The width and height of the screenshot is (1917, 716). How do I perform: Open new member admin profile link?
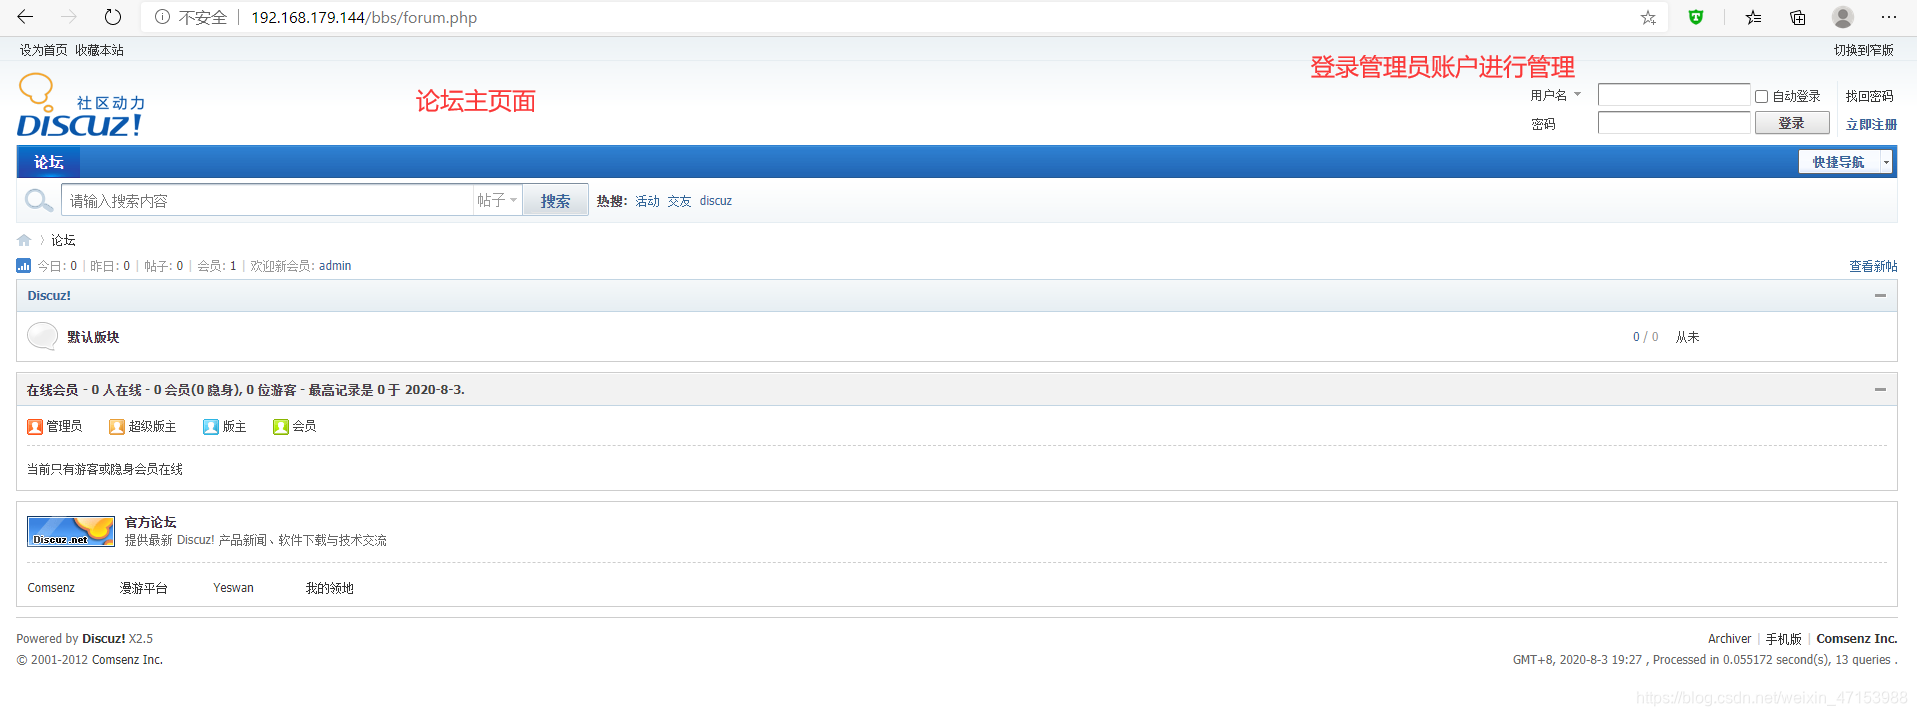coord(335,266)
